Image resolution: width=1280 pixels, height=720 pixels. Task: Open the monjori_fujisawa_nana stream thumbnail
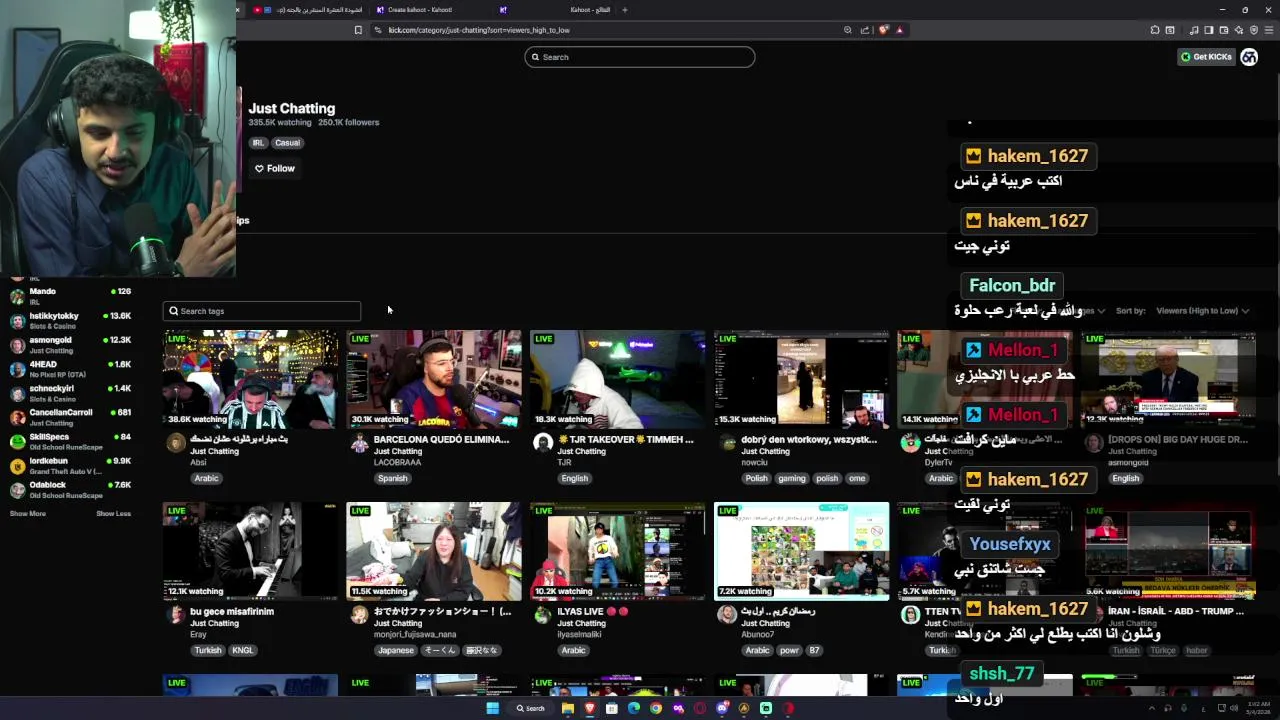[x=434, y=551]
